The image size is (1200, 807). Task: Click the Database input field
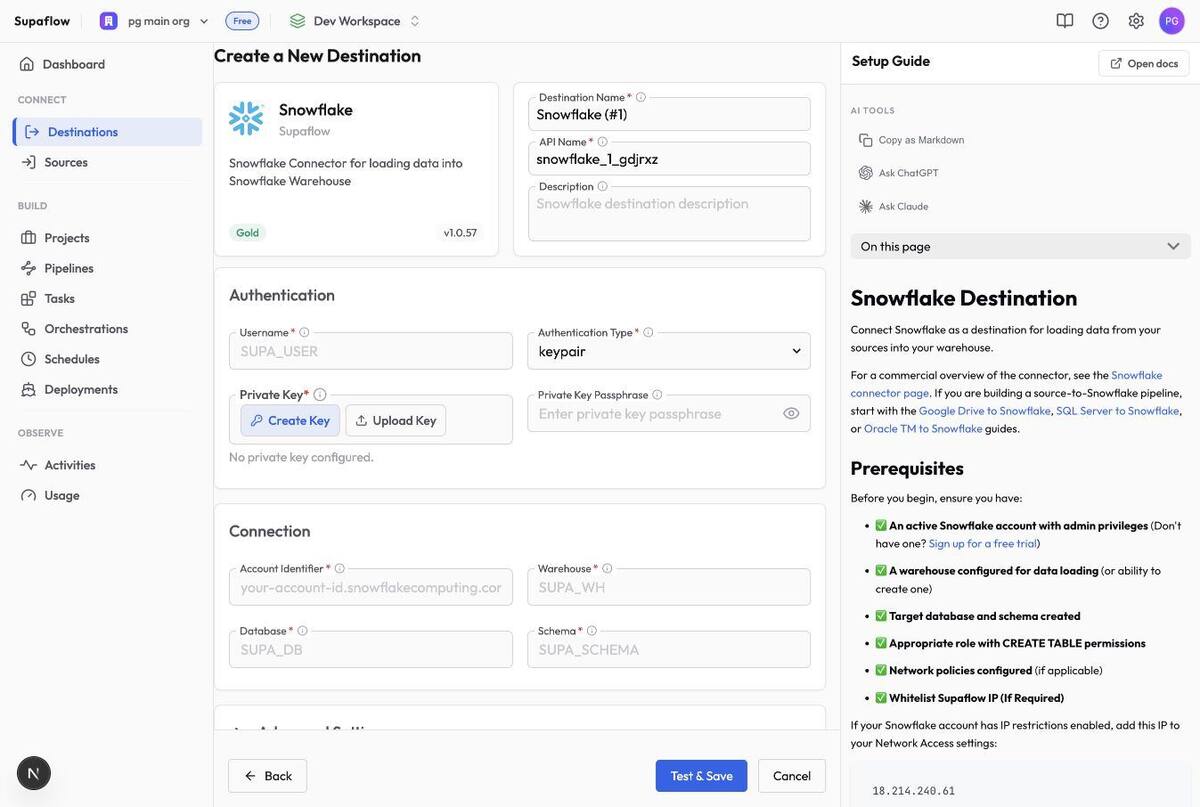tap(371, 649)
